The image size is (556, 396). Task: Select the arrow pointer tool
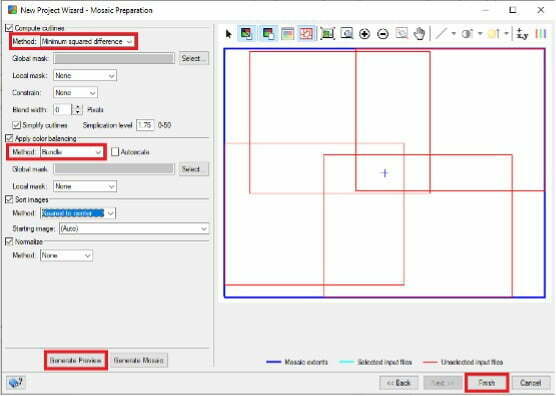229,34
